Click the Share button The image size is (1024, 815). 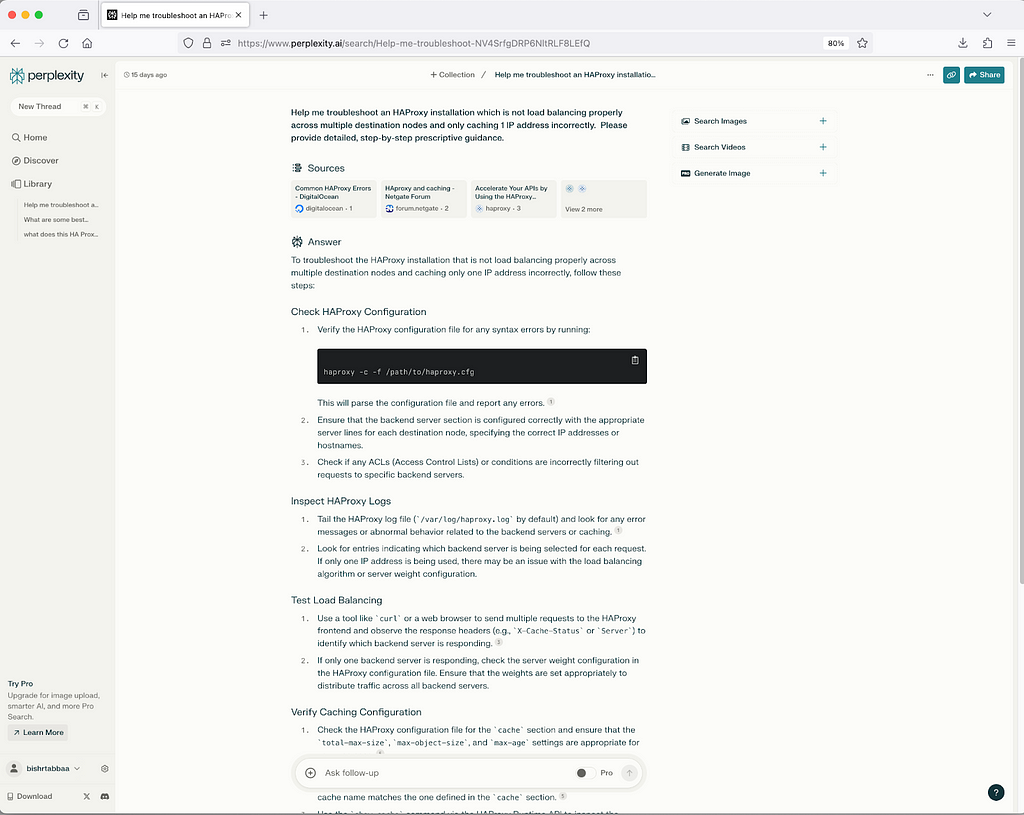[x=984, y=75]
